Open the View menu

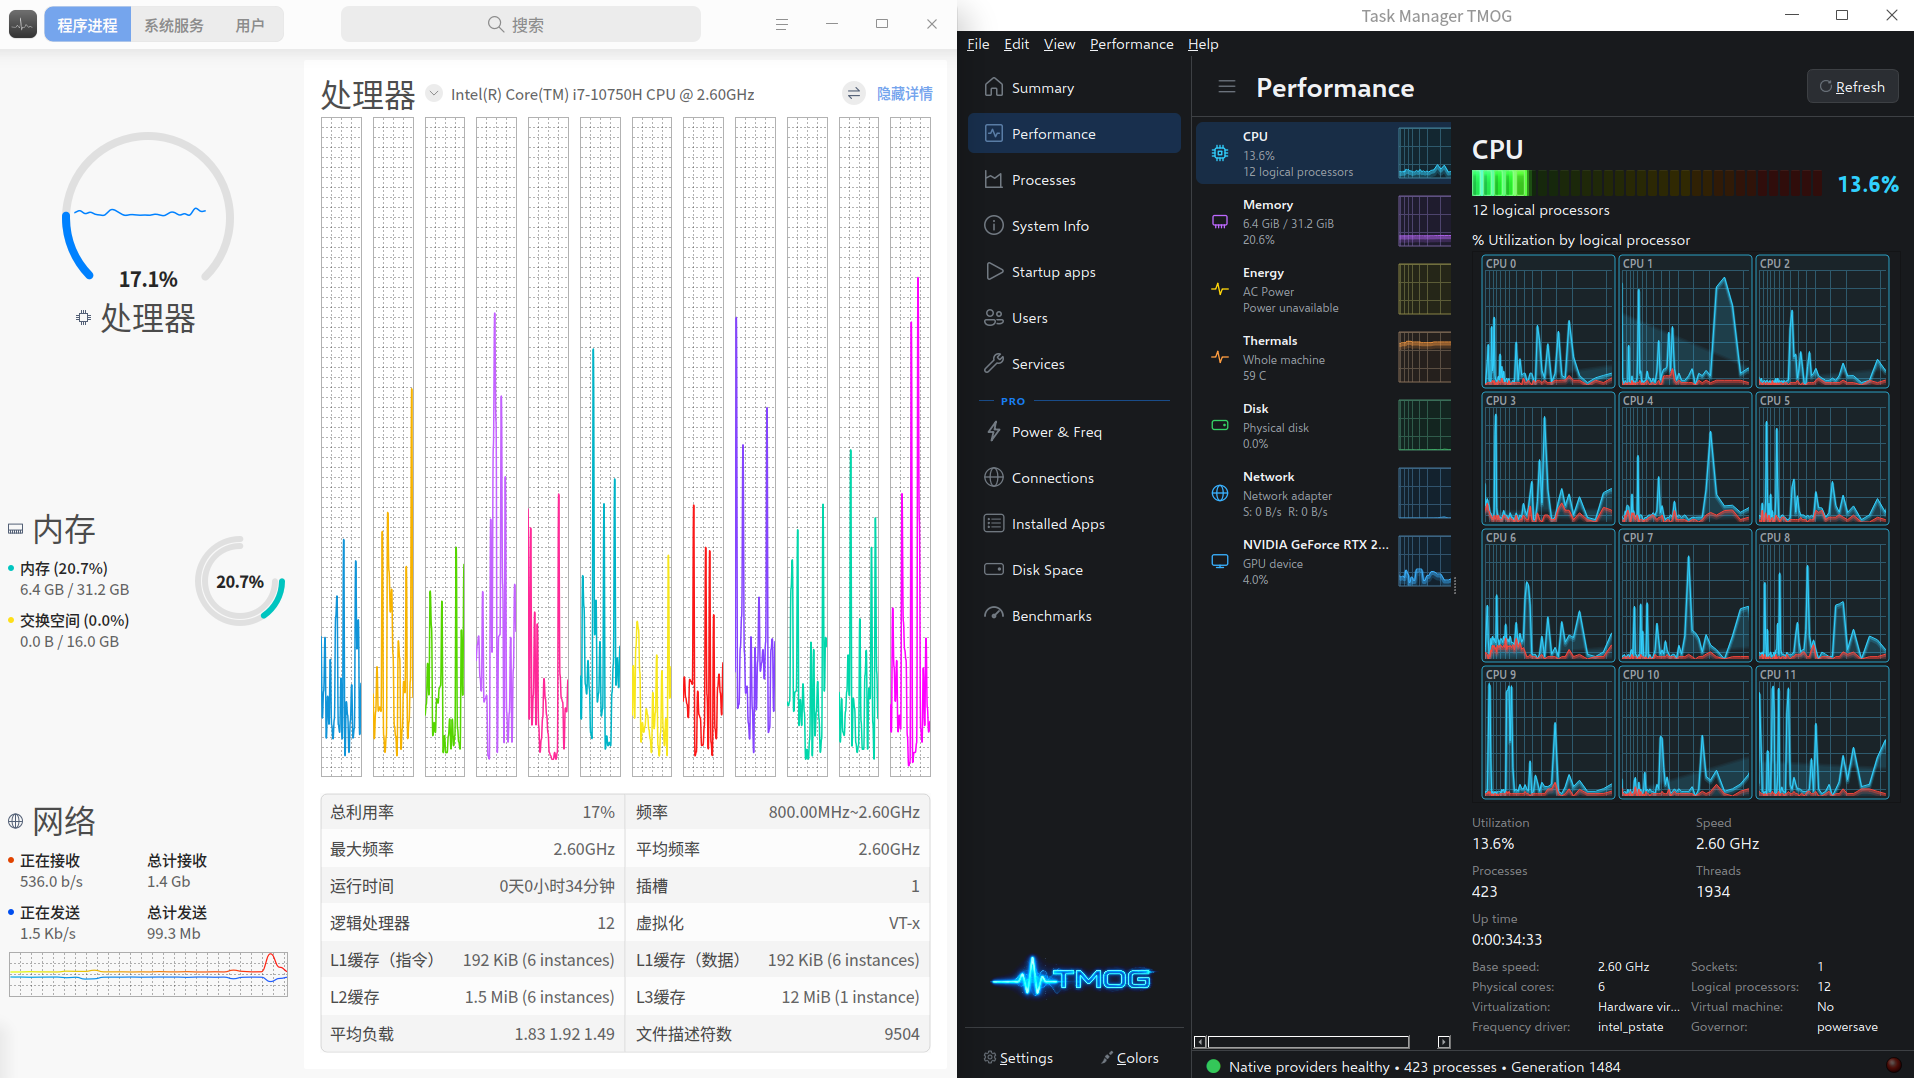[x=1059, y=44]
